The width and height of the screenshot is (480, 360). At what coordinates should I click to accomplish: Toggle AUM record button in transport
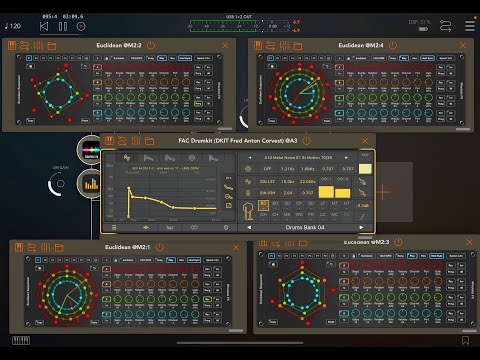pos(81,26)
